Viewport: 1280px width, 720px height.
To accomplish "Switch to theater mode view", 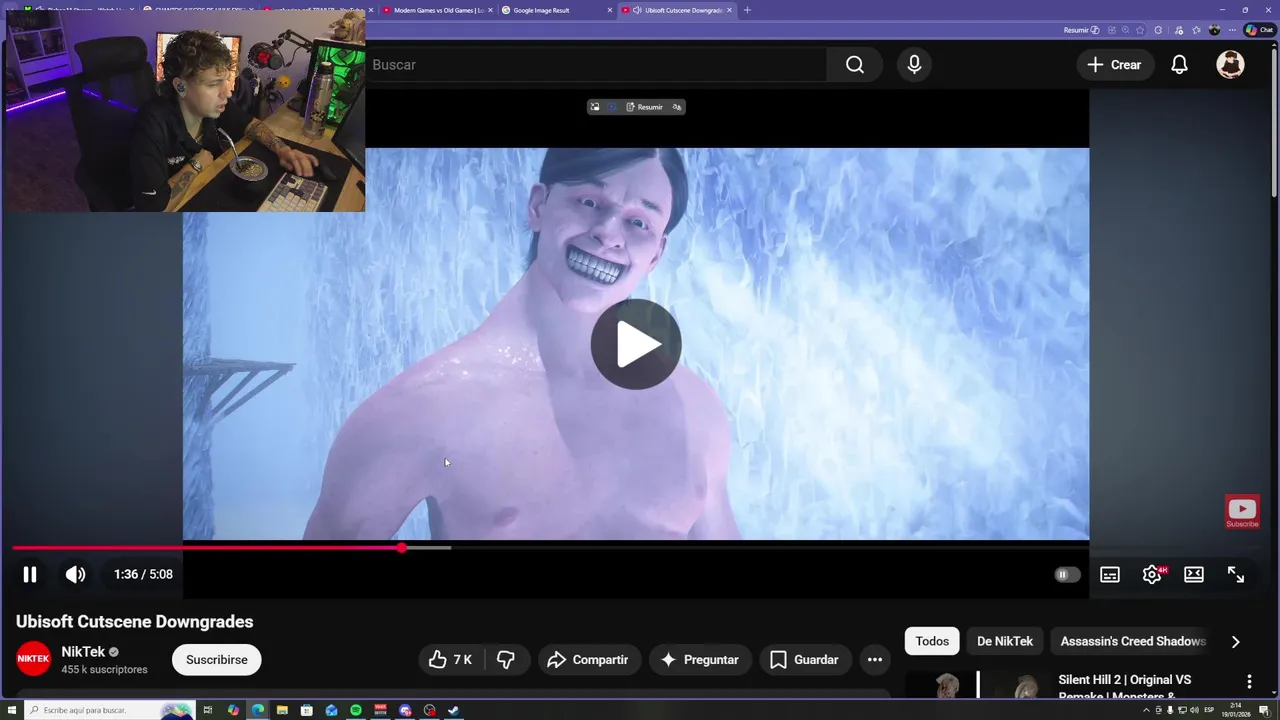I will point(1194,574).
